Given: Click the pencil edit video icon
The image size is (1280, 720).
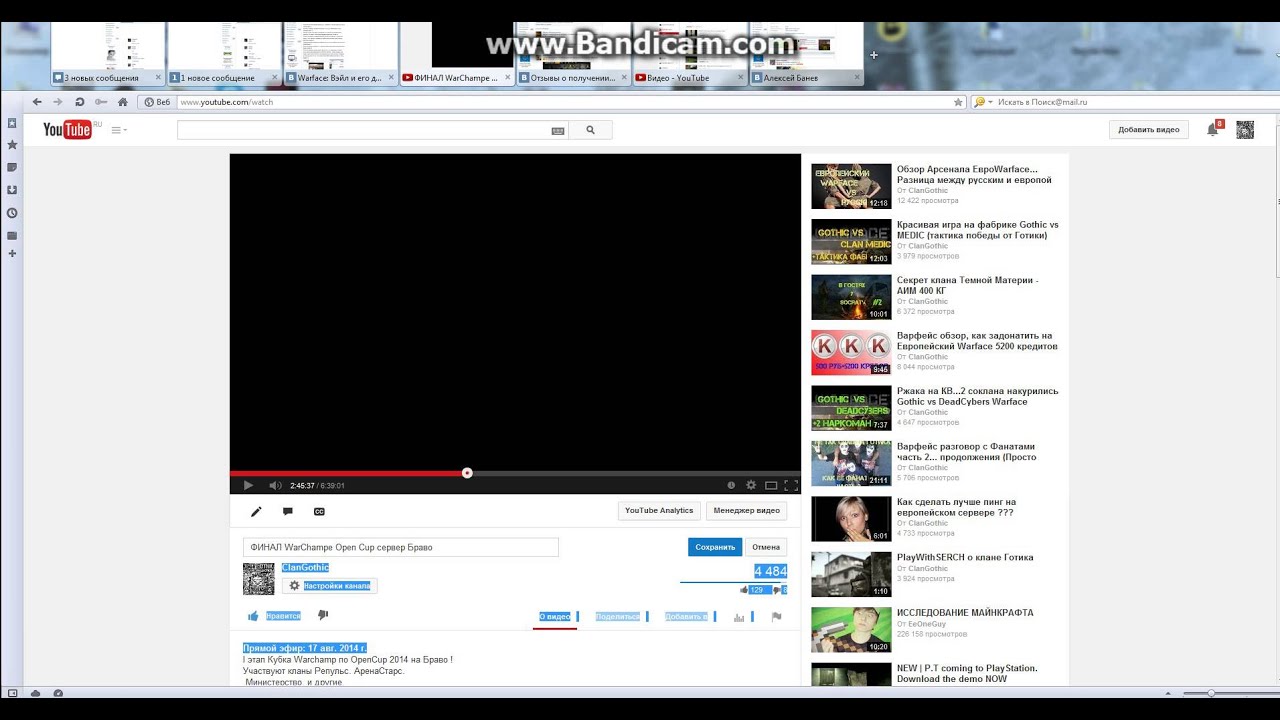Looking at the screenshot, I should (x=256, y=511).
